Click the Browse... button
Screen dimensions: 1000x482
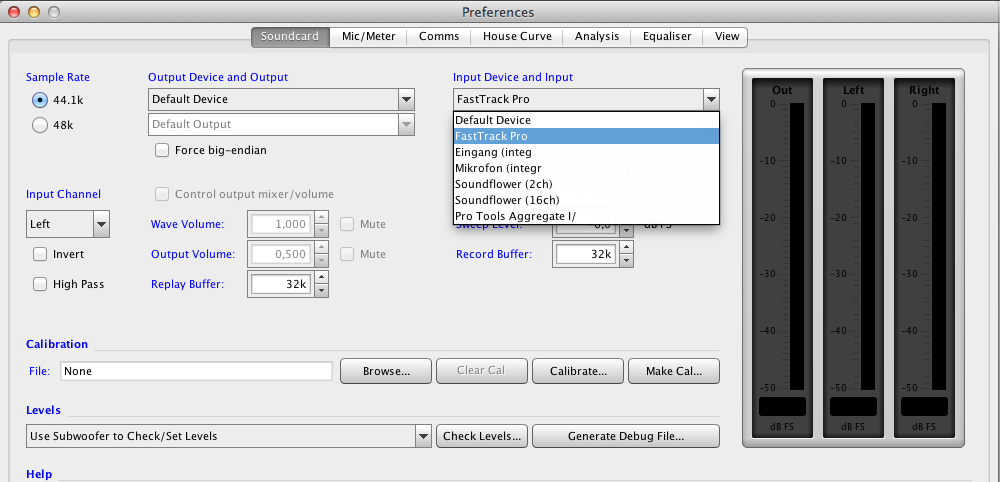(x=386, y=371)
